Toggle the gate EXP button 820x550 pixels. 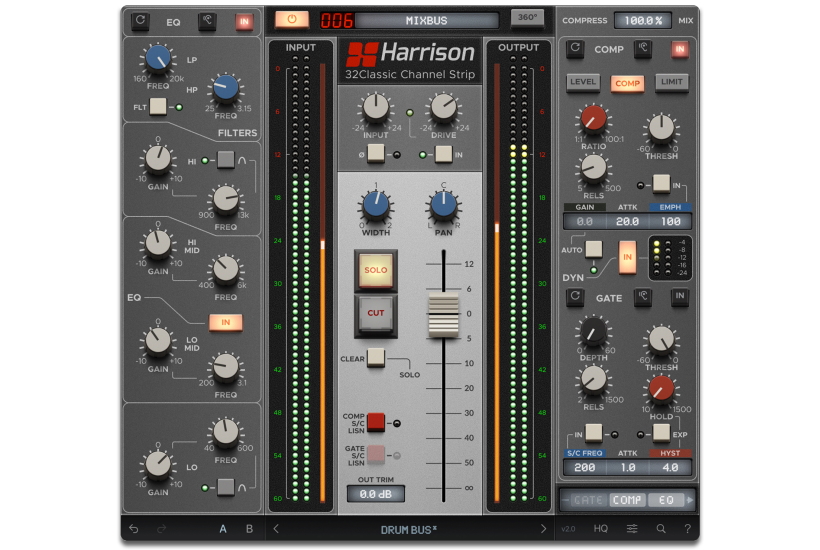(x=661, y=432)
